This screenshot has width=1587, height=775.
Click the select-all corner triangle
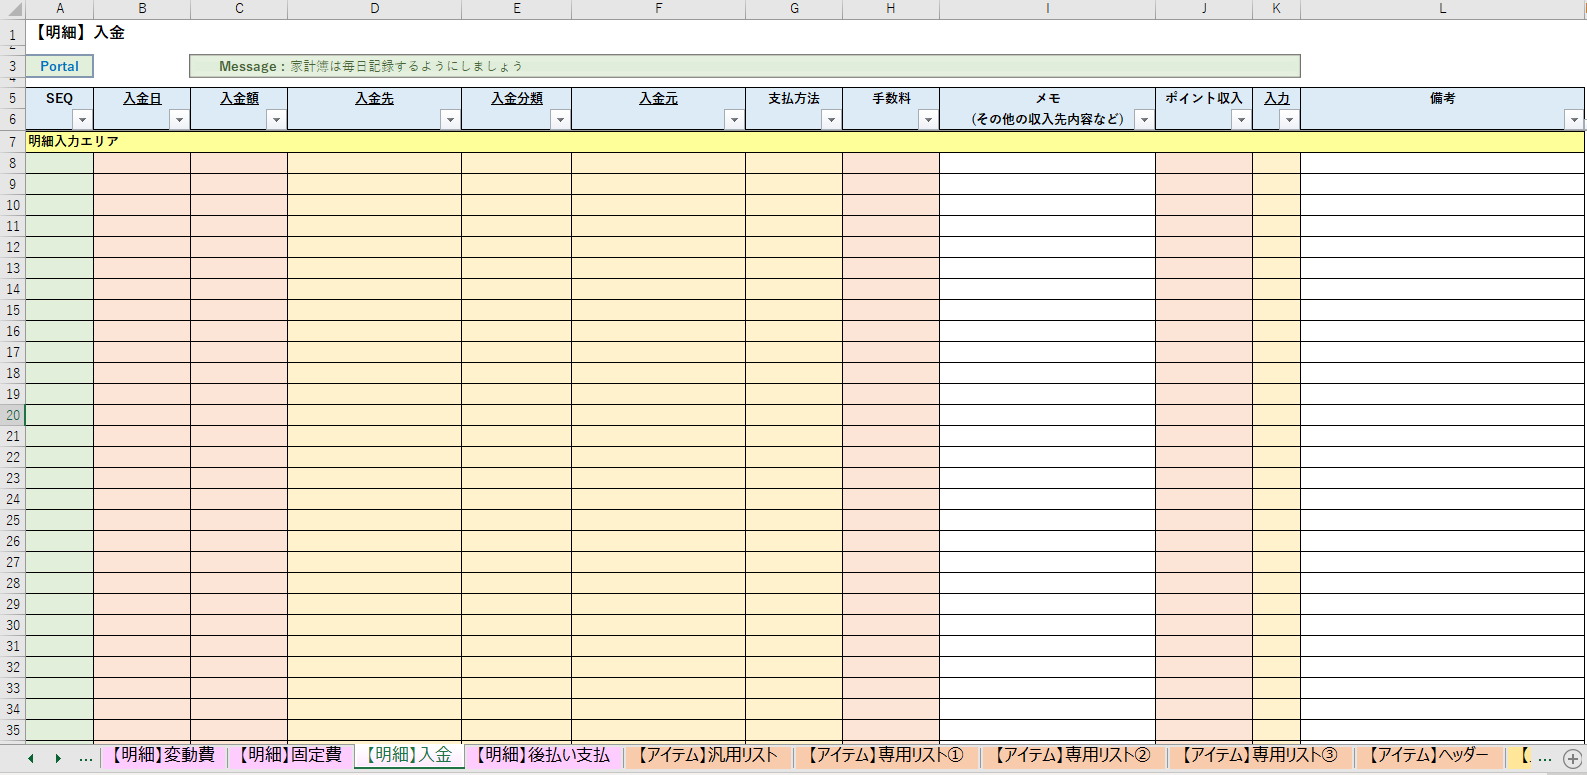(13, 9)
